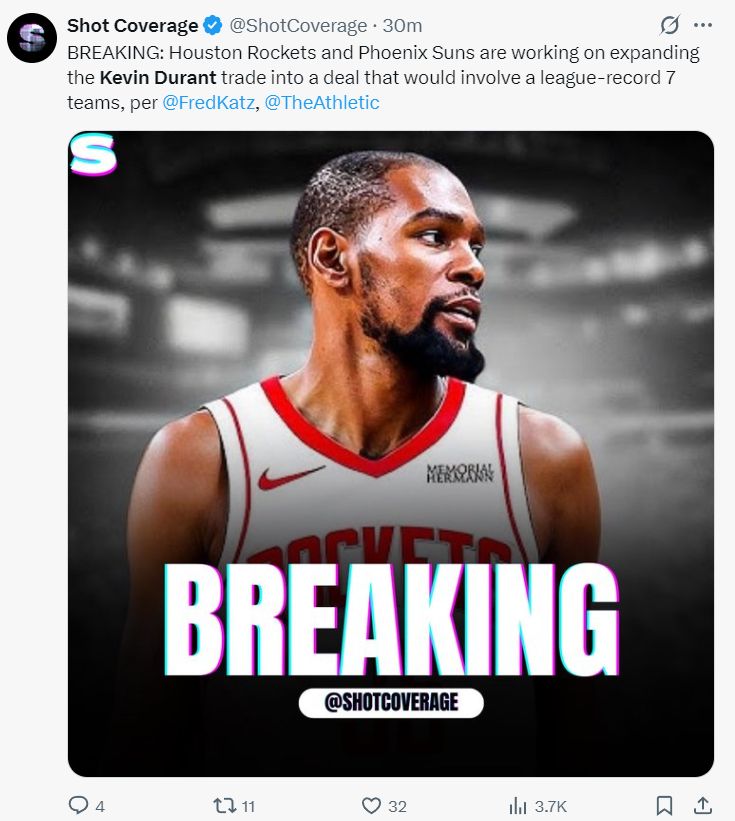Click the repost arrows icon
Image resolution: width=735 pixels, height=821 pixels.
225,805
